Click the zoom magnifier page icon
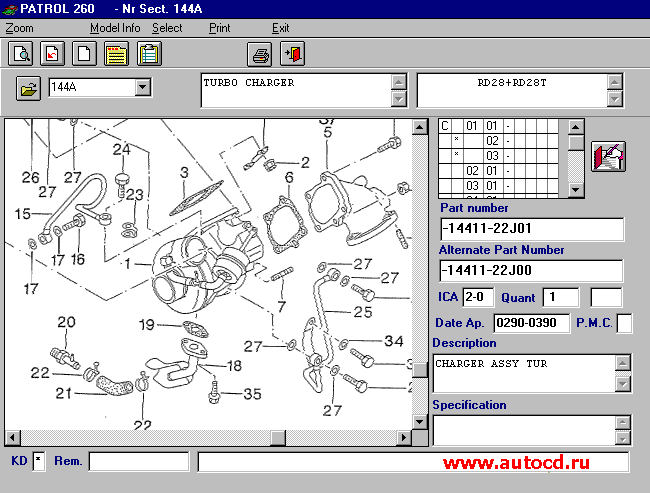This screenshot has height=493, width=650. [x=20, y=54]
